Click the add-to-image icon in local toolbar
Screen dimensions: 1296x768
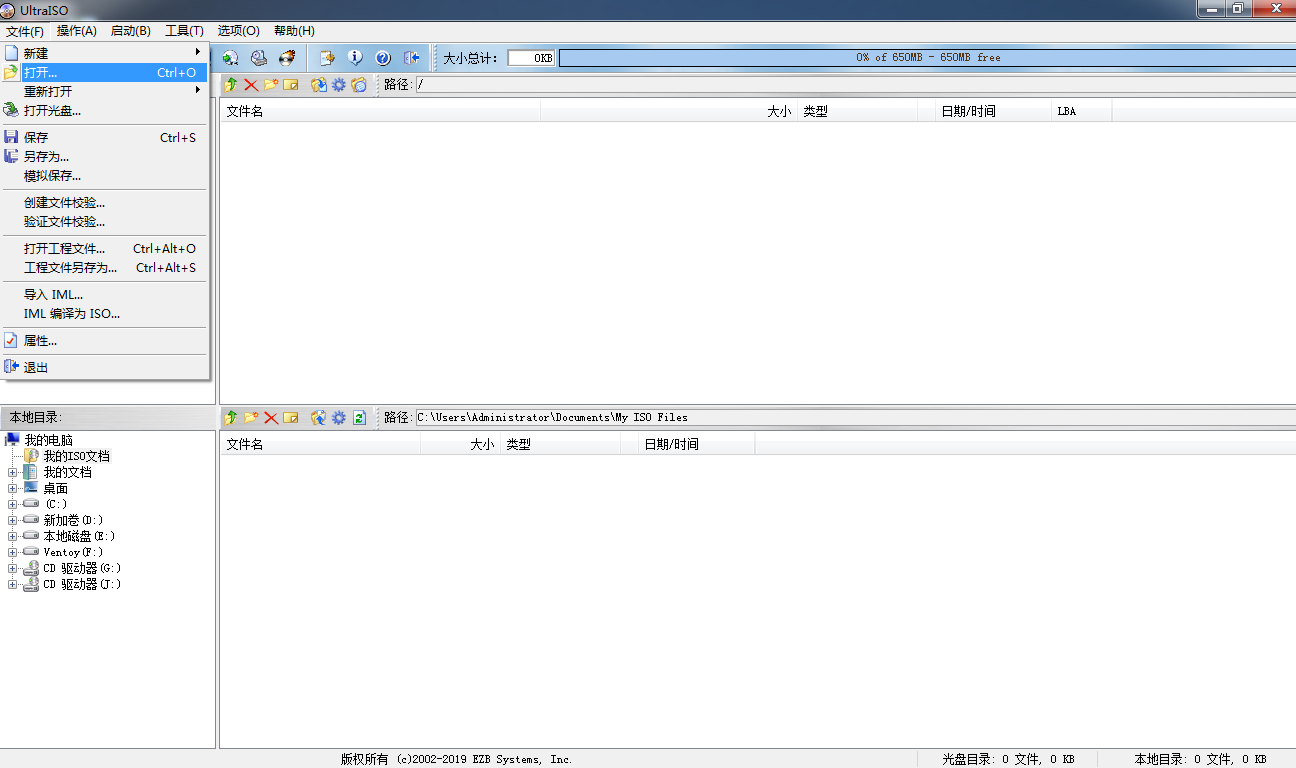pyautogui.click(x=319, y=418)
